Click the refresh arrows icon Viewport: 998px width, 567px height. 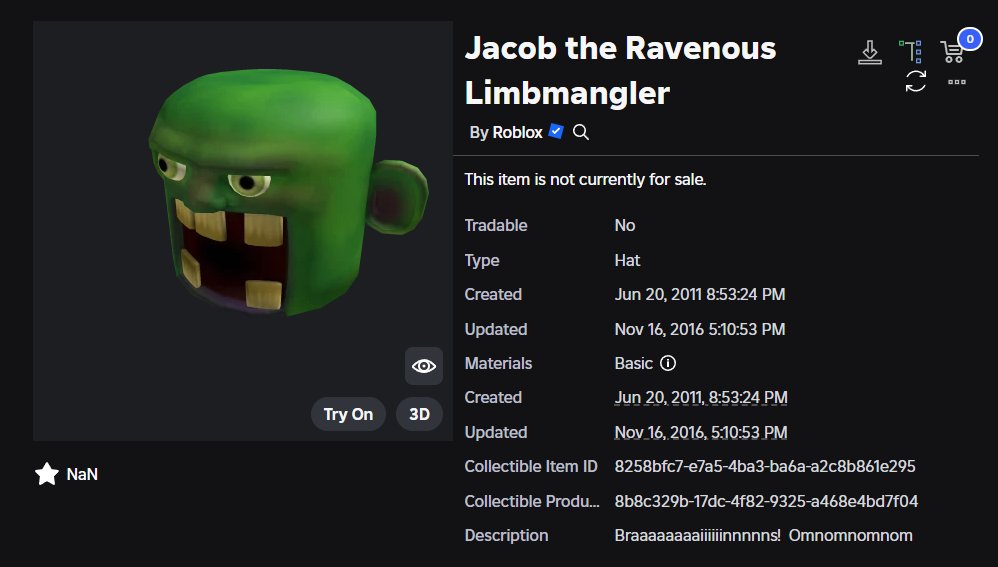pyautogui.click(x=915, y=81)
